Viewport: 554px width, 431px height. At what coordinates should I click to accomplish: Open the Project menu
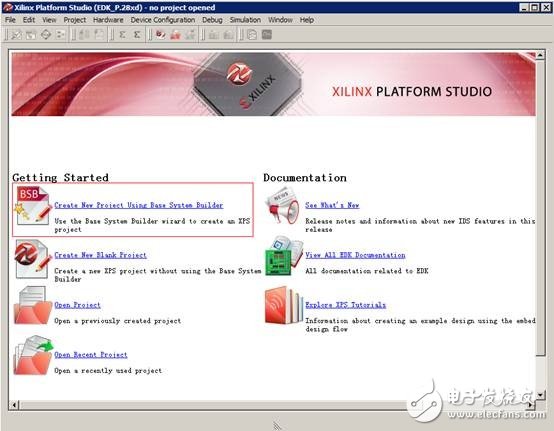click(75, 20)
